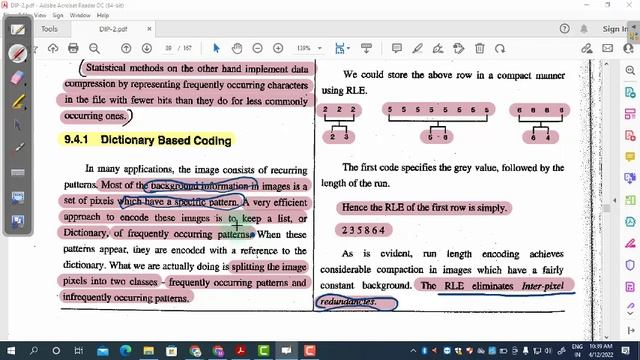Image resolution: width=640 pixels, height=360 pixels.
Task: Open notifications bell icon
Action: click(x=584, y=29)
